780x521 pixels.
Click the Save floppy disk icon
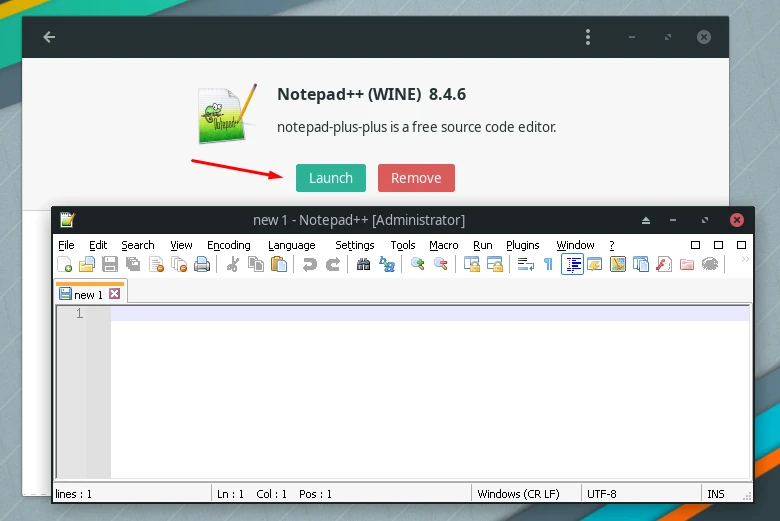(110, 264)
